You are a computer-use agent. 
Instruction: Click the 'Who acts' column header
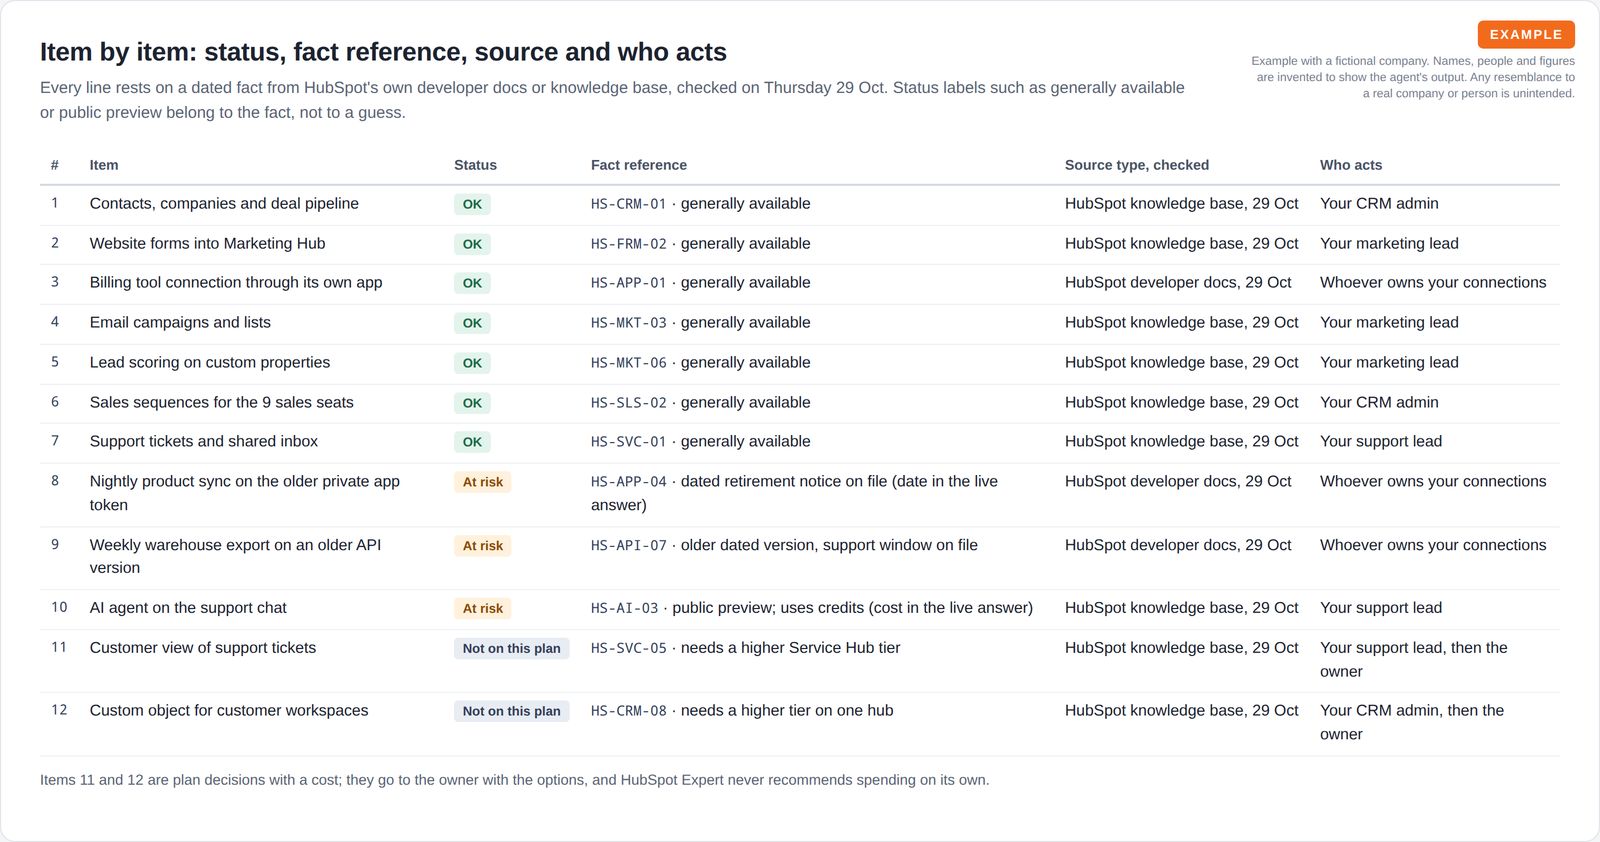1351,165
